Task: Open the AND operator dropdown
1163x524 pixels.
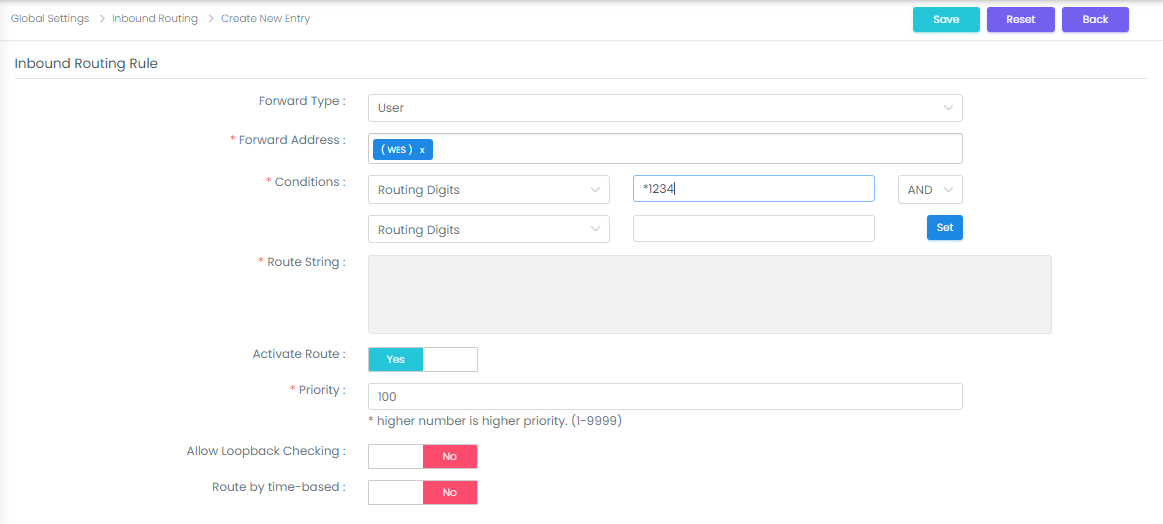Action: 930,189
